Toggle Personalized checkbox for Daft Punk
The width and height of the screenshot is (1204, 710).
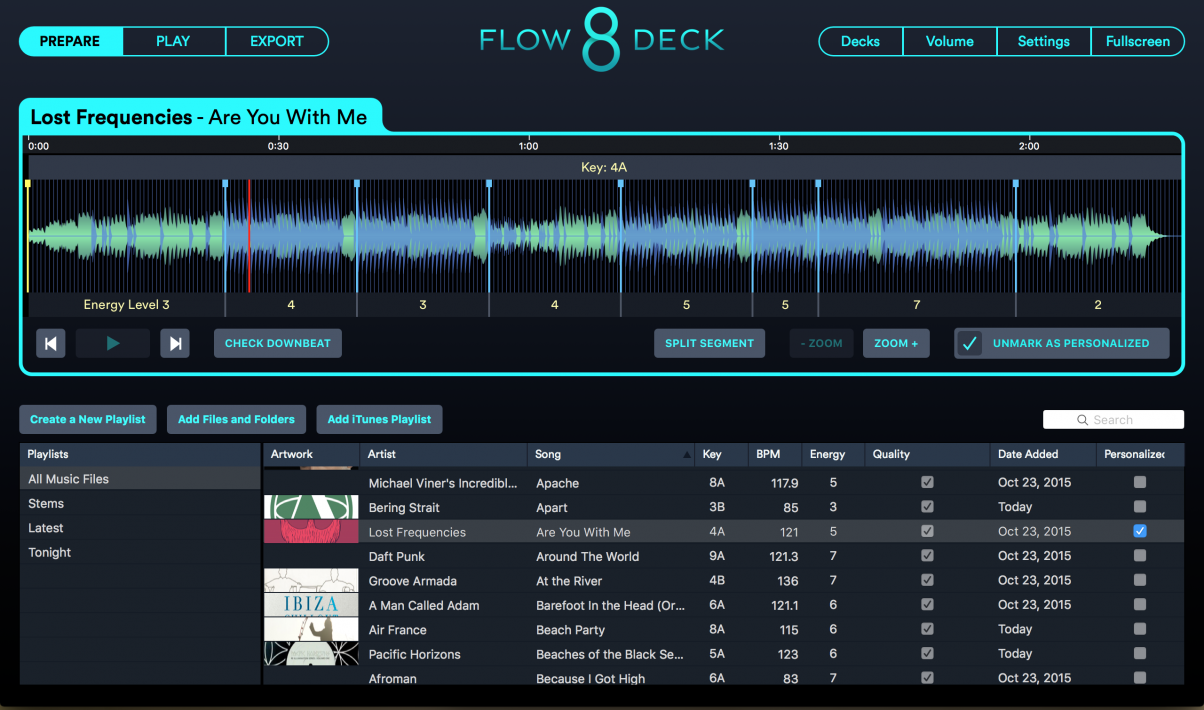1140,556
